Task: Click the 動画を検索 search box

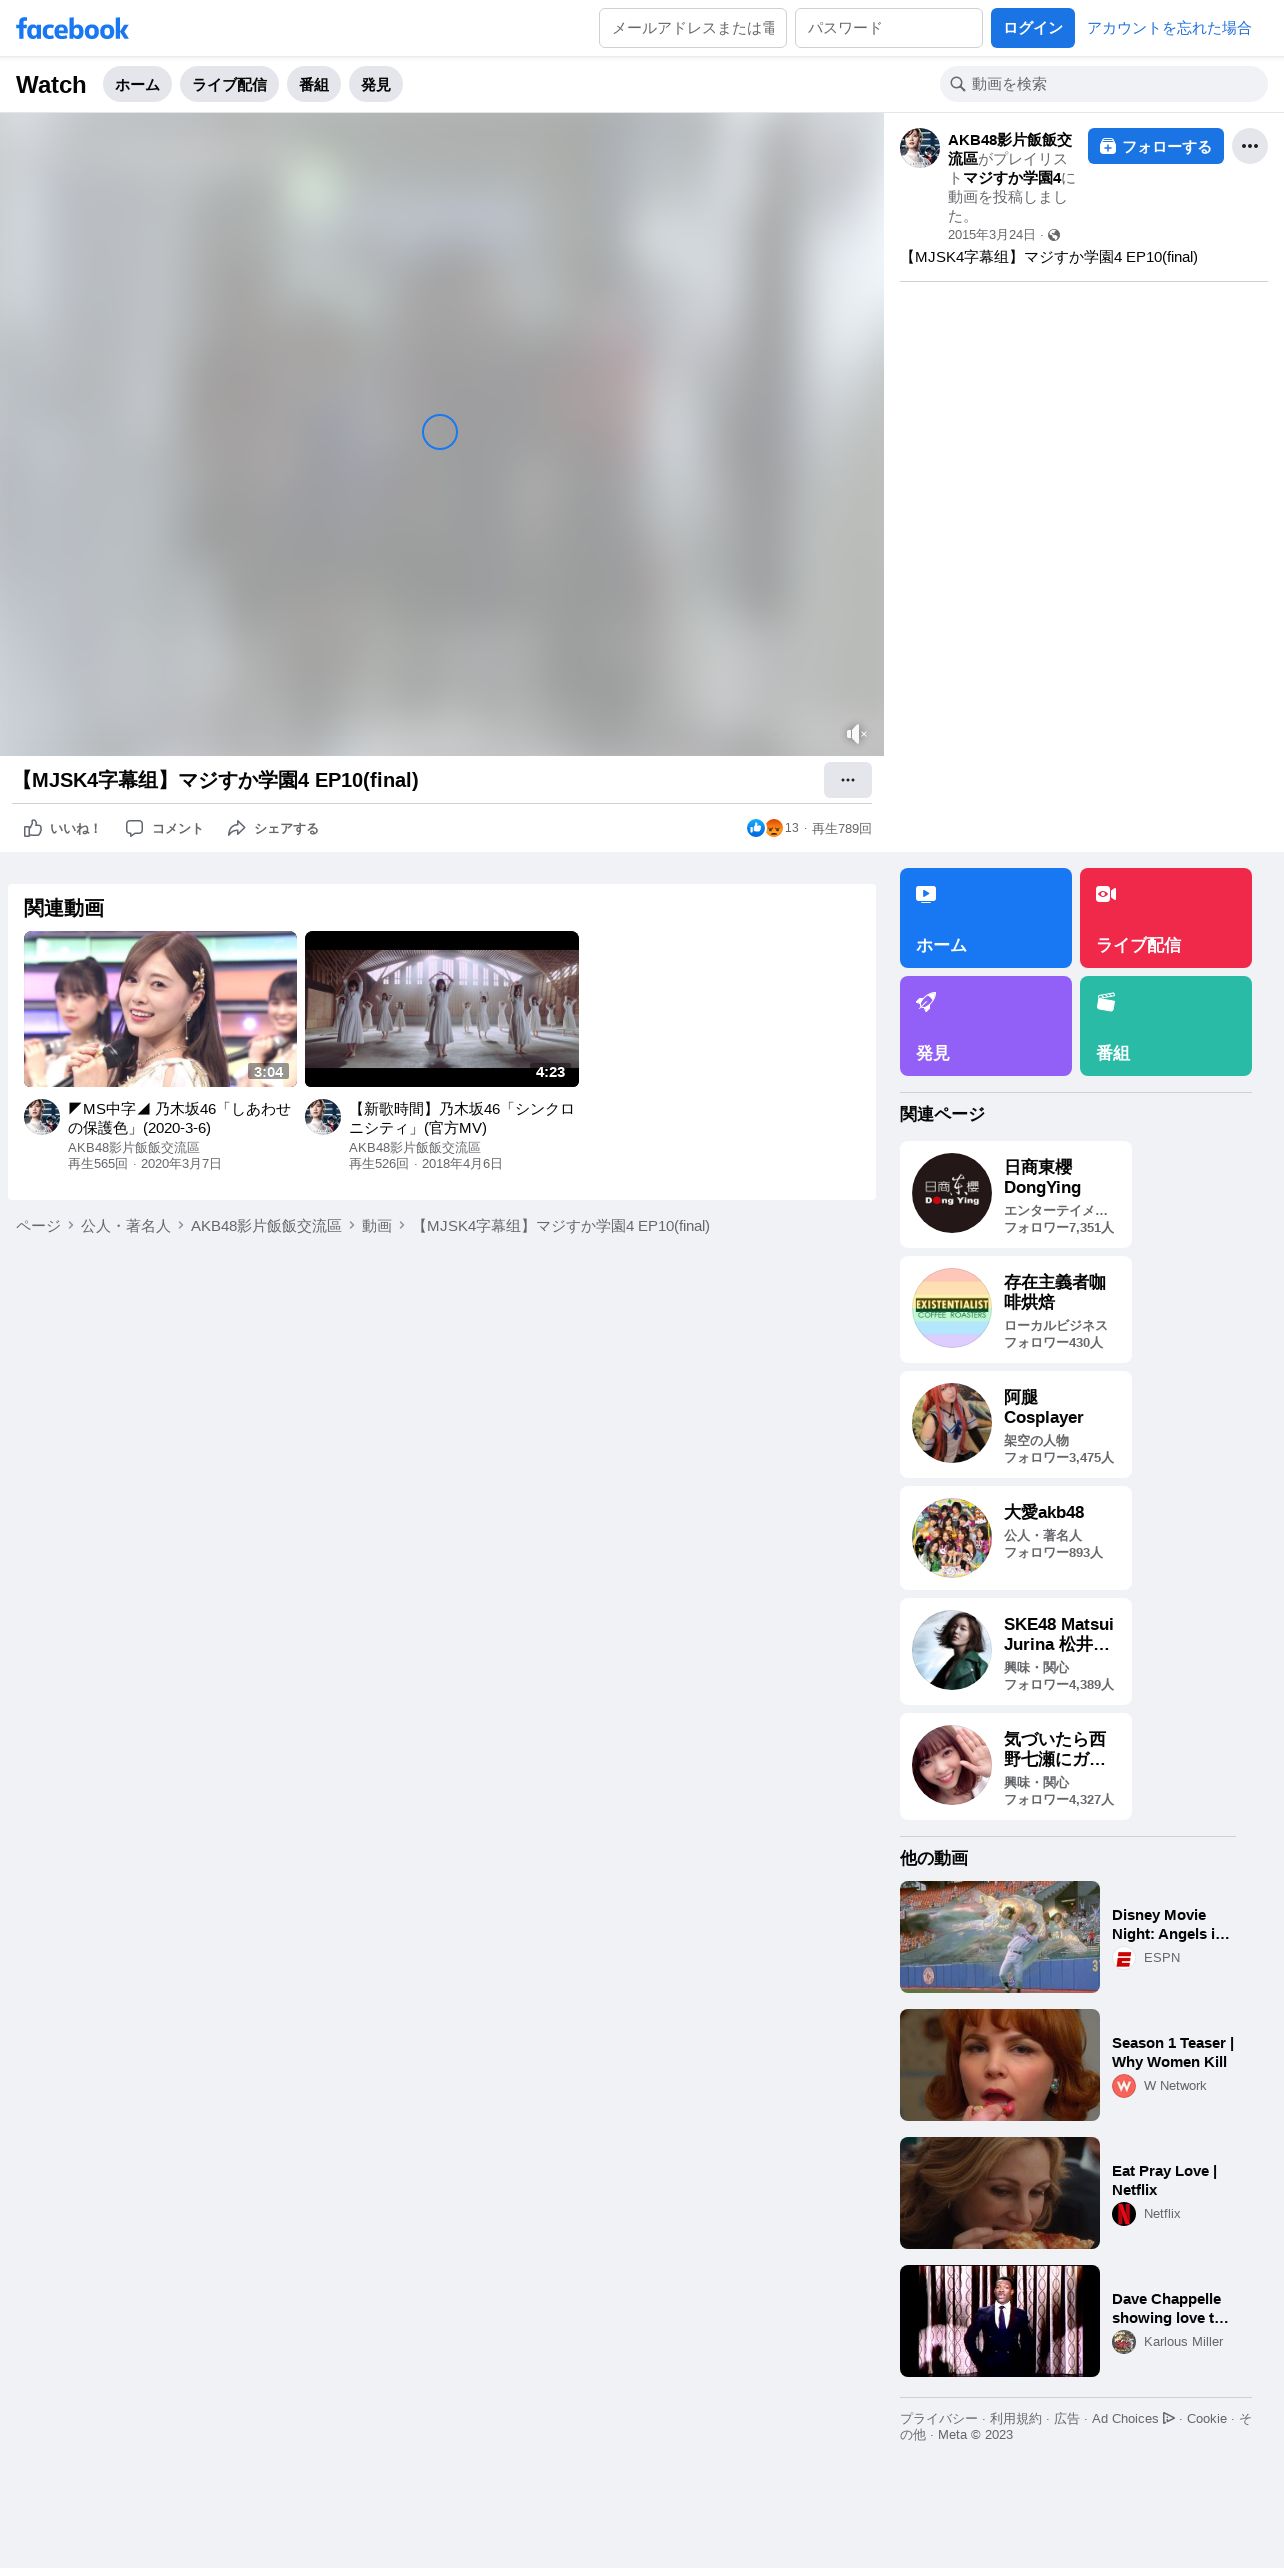Action: (1104, 84)
